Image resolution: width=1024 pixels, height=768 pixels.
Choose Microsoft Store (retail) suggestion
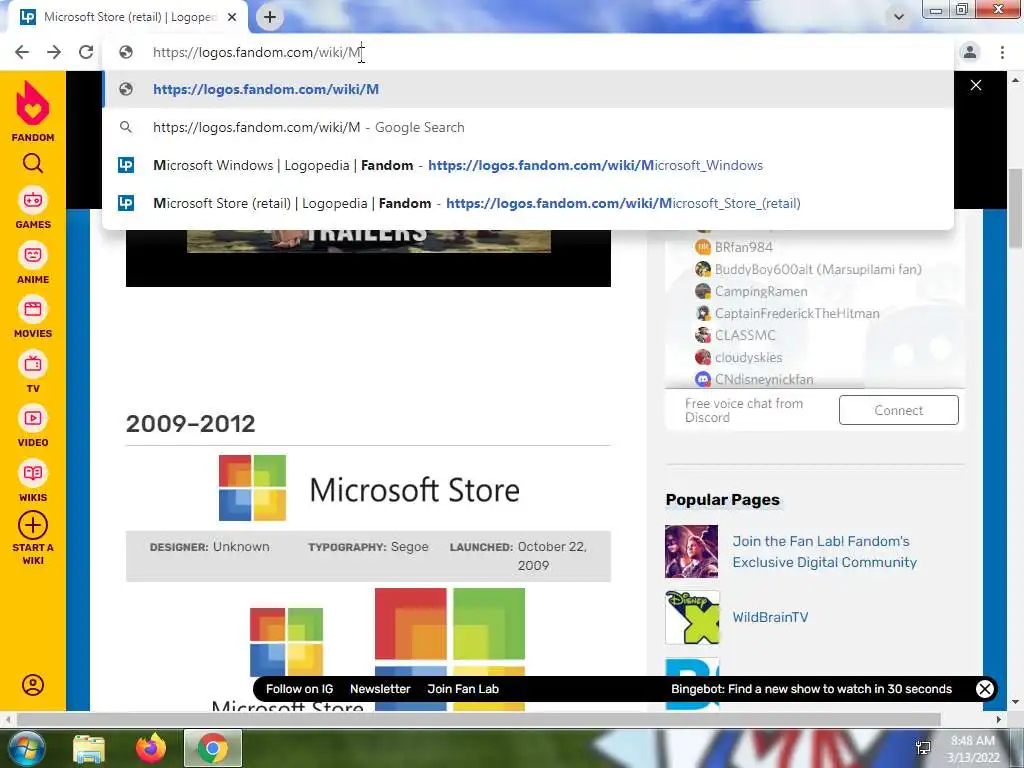(x=528, y=203)
